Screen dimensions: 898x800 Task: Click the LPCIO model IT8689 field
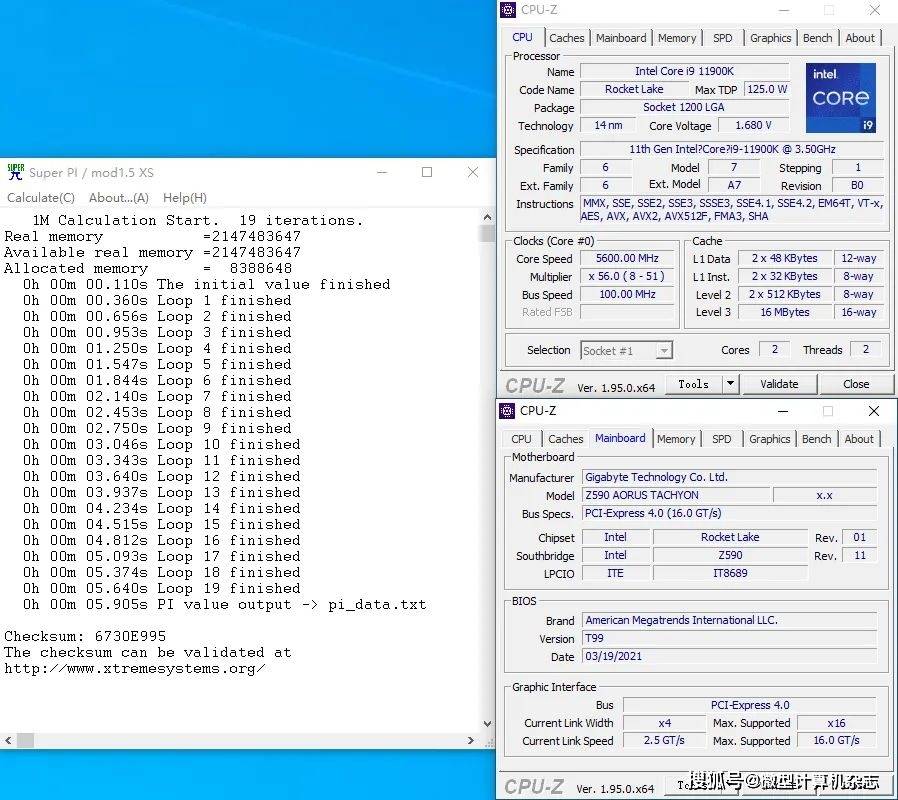point(730,573)
